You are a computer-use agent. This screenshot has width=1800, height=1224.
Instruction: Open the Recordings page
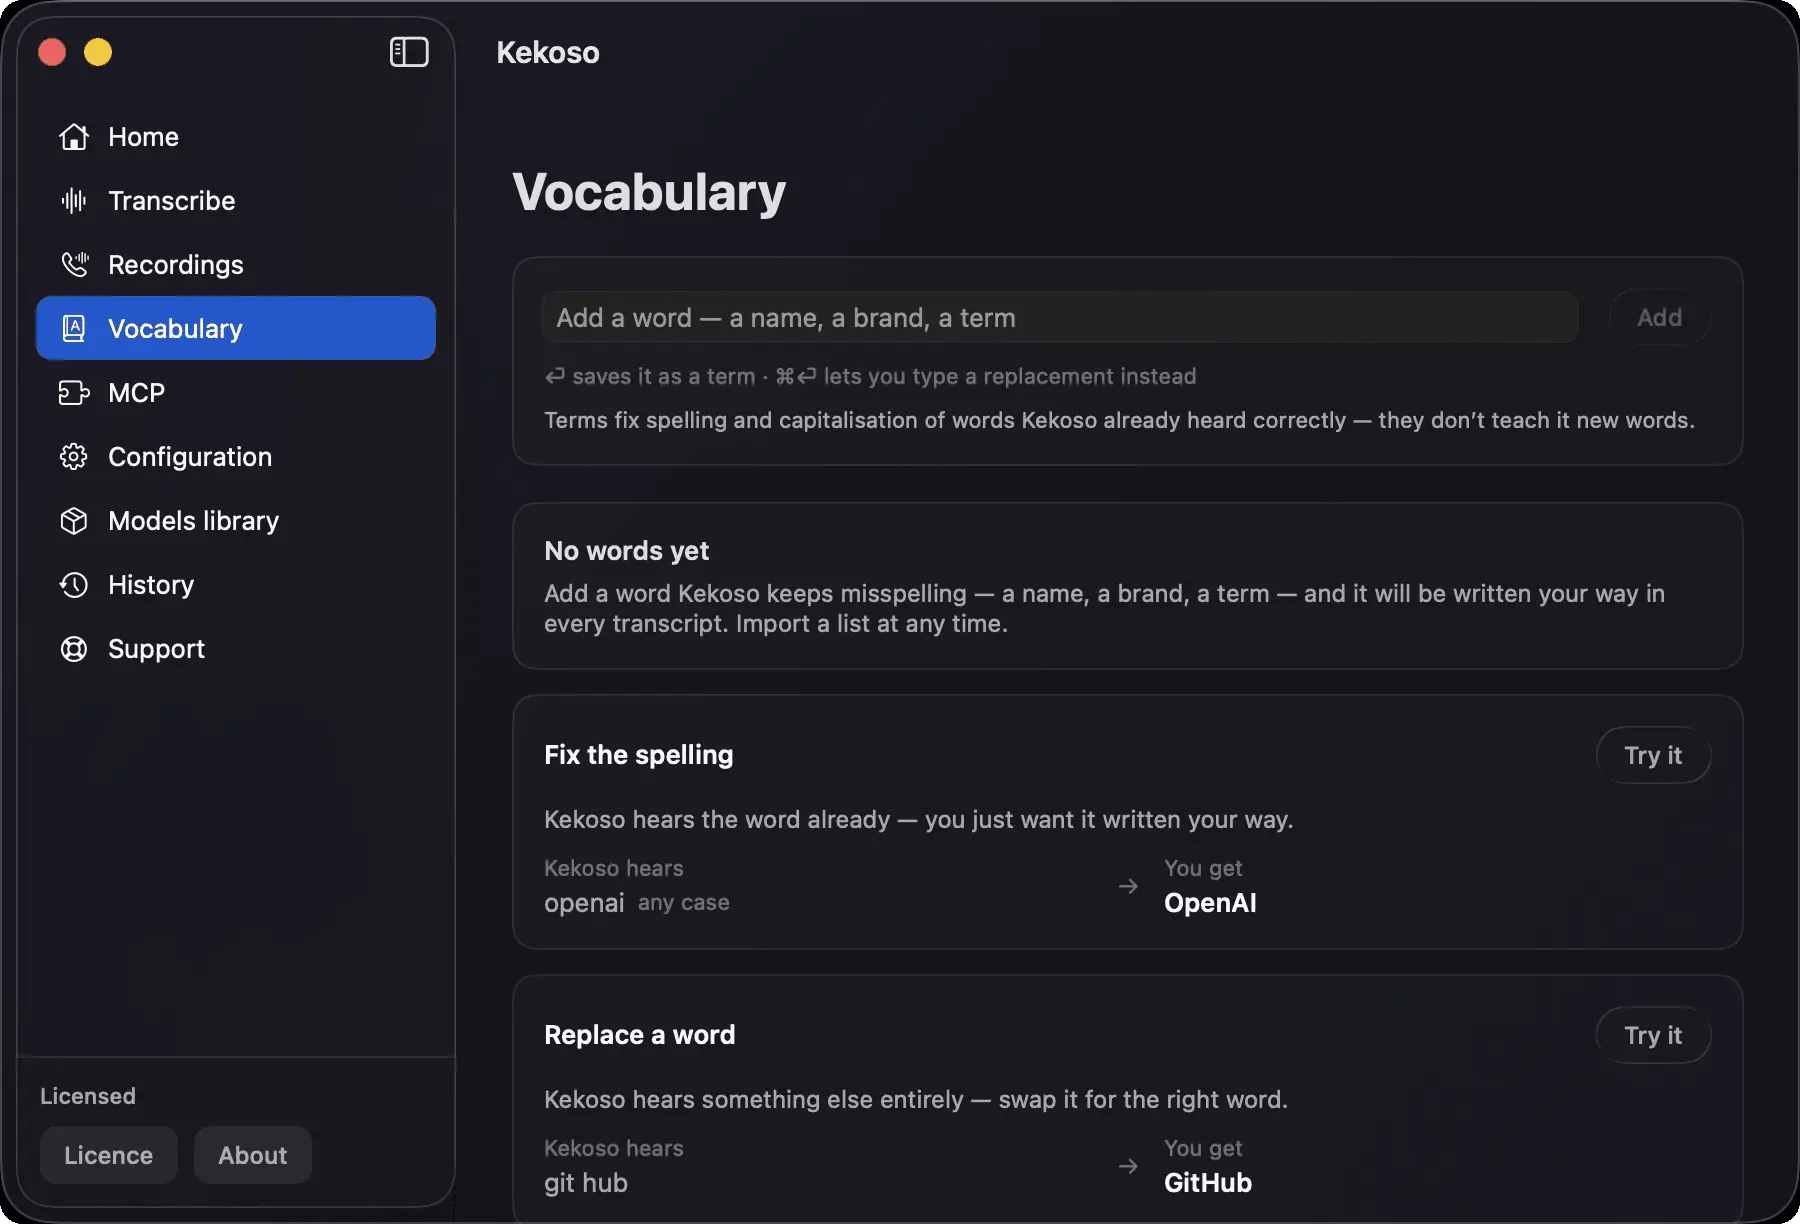pos(236,265)
